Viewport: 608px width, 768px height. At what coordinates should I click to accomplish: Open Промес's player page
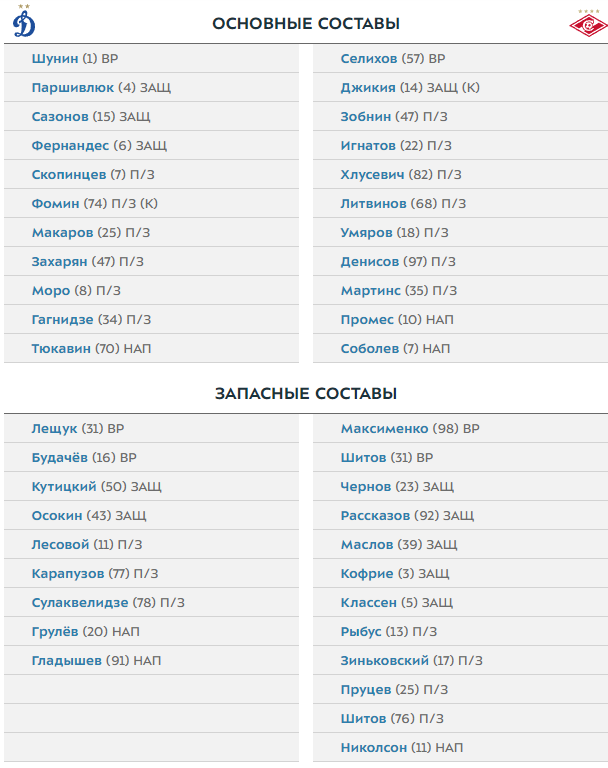[x=367, y=320]
